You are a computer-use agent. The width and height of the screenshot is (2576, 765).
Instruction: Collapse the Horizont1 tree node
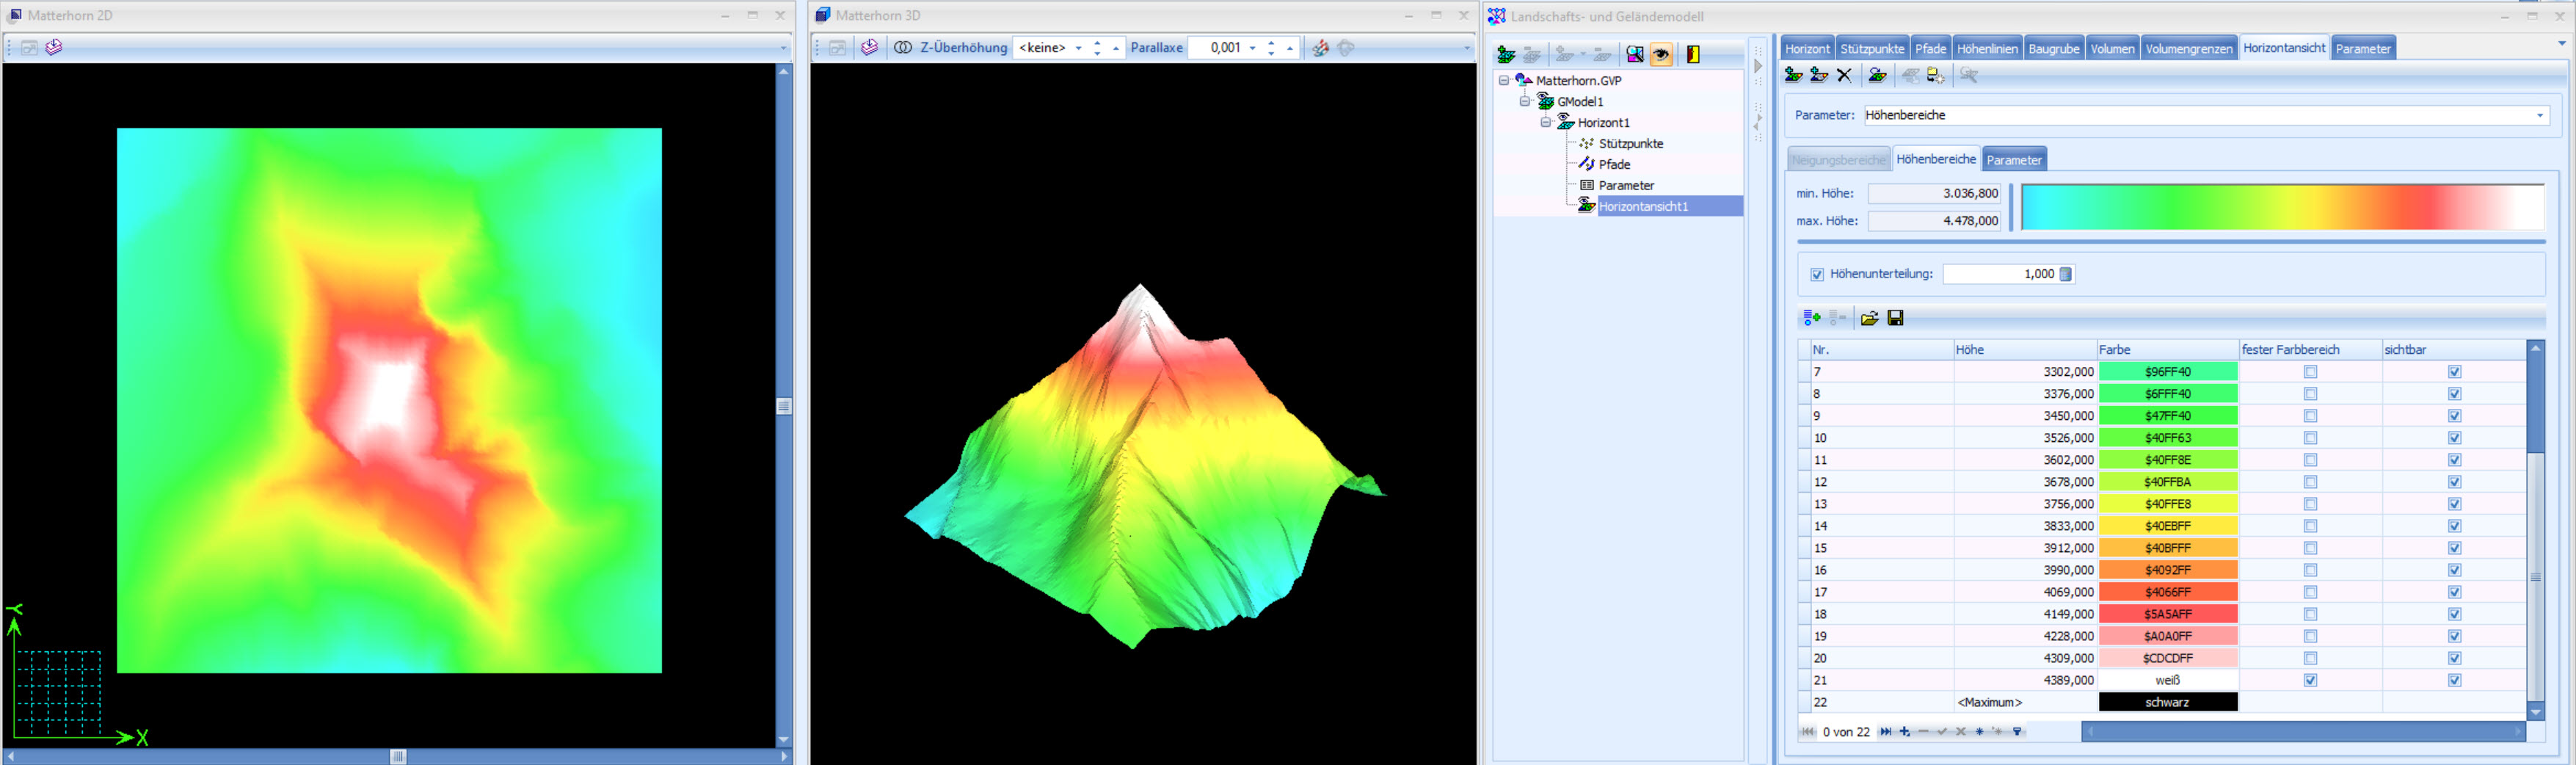click(1545, 123)
